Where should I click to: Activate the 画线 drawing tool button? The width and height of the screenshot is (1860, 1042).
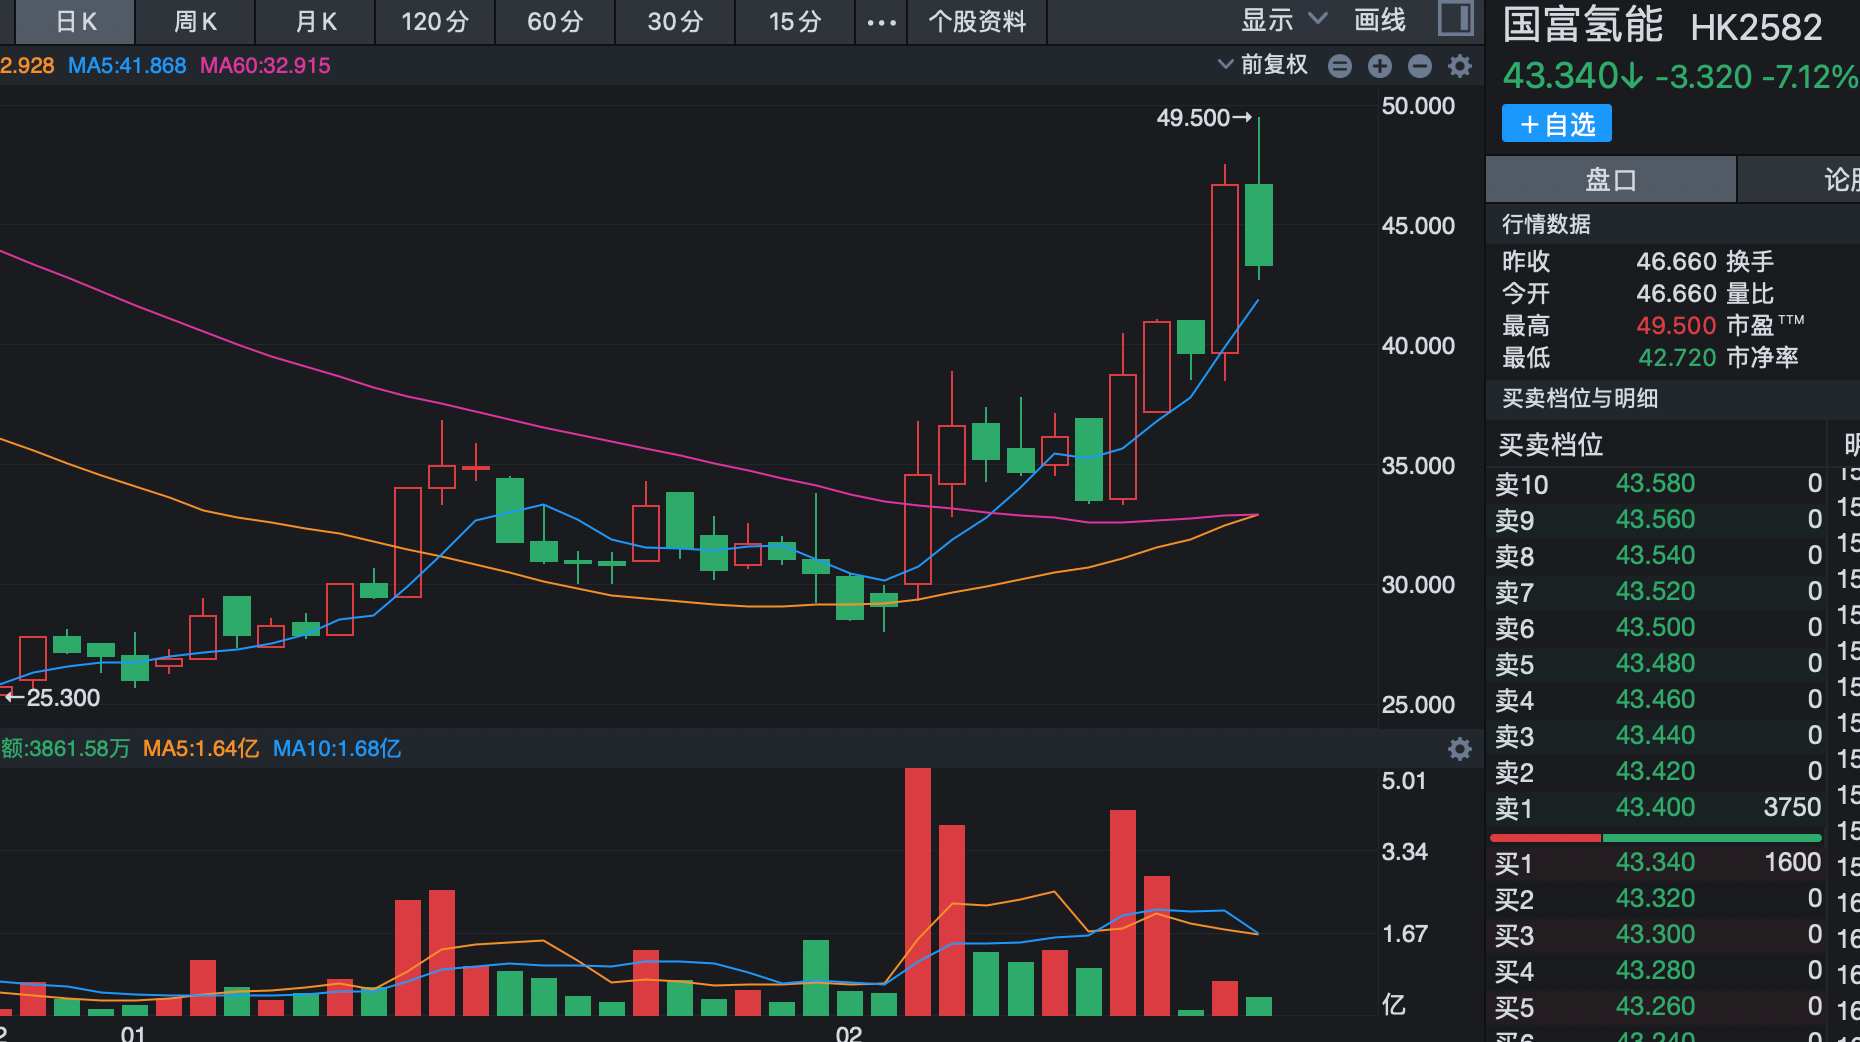click(x=1380, y=20)
